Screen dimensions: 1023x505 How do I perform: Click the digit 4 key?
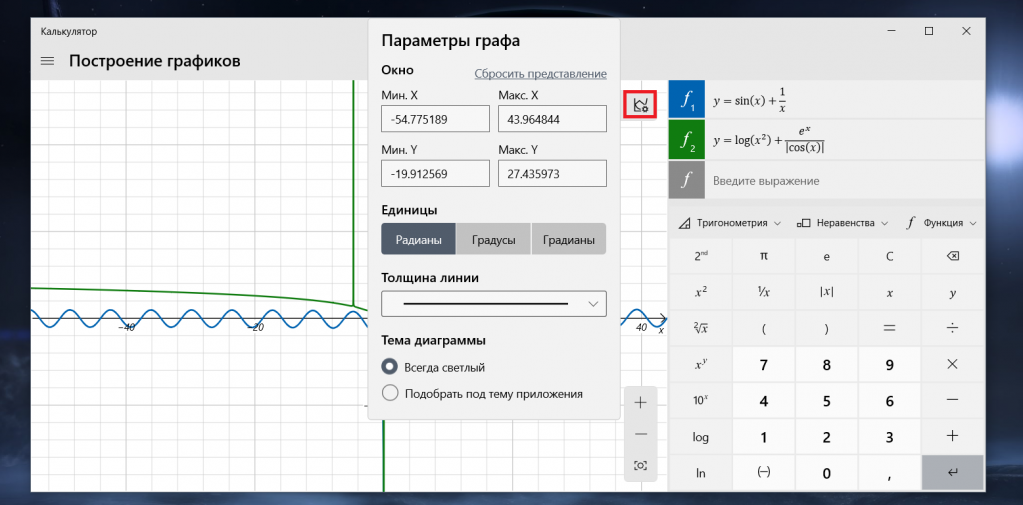pos(763,401)
